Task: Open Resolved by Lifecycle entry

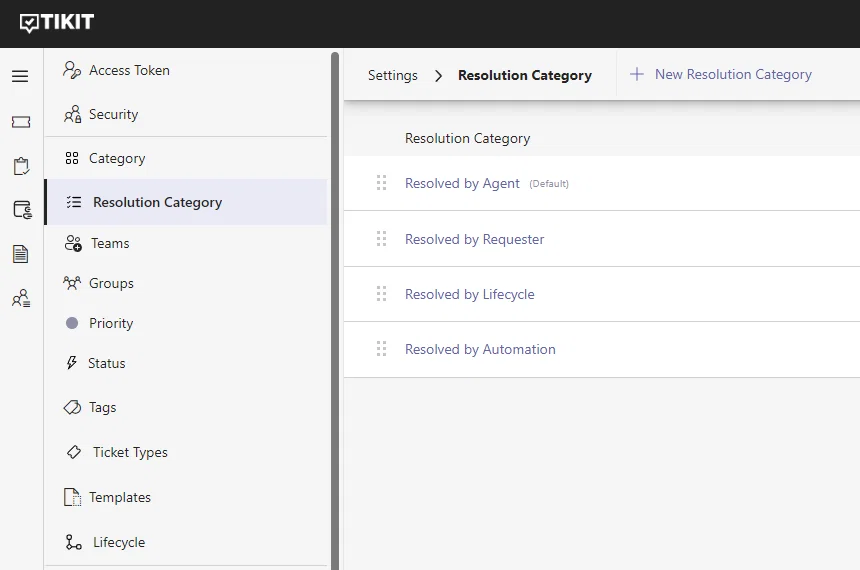Action: pyautogui.click(x=469, y=294)
